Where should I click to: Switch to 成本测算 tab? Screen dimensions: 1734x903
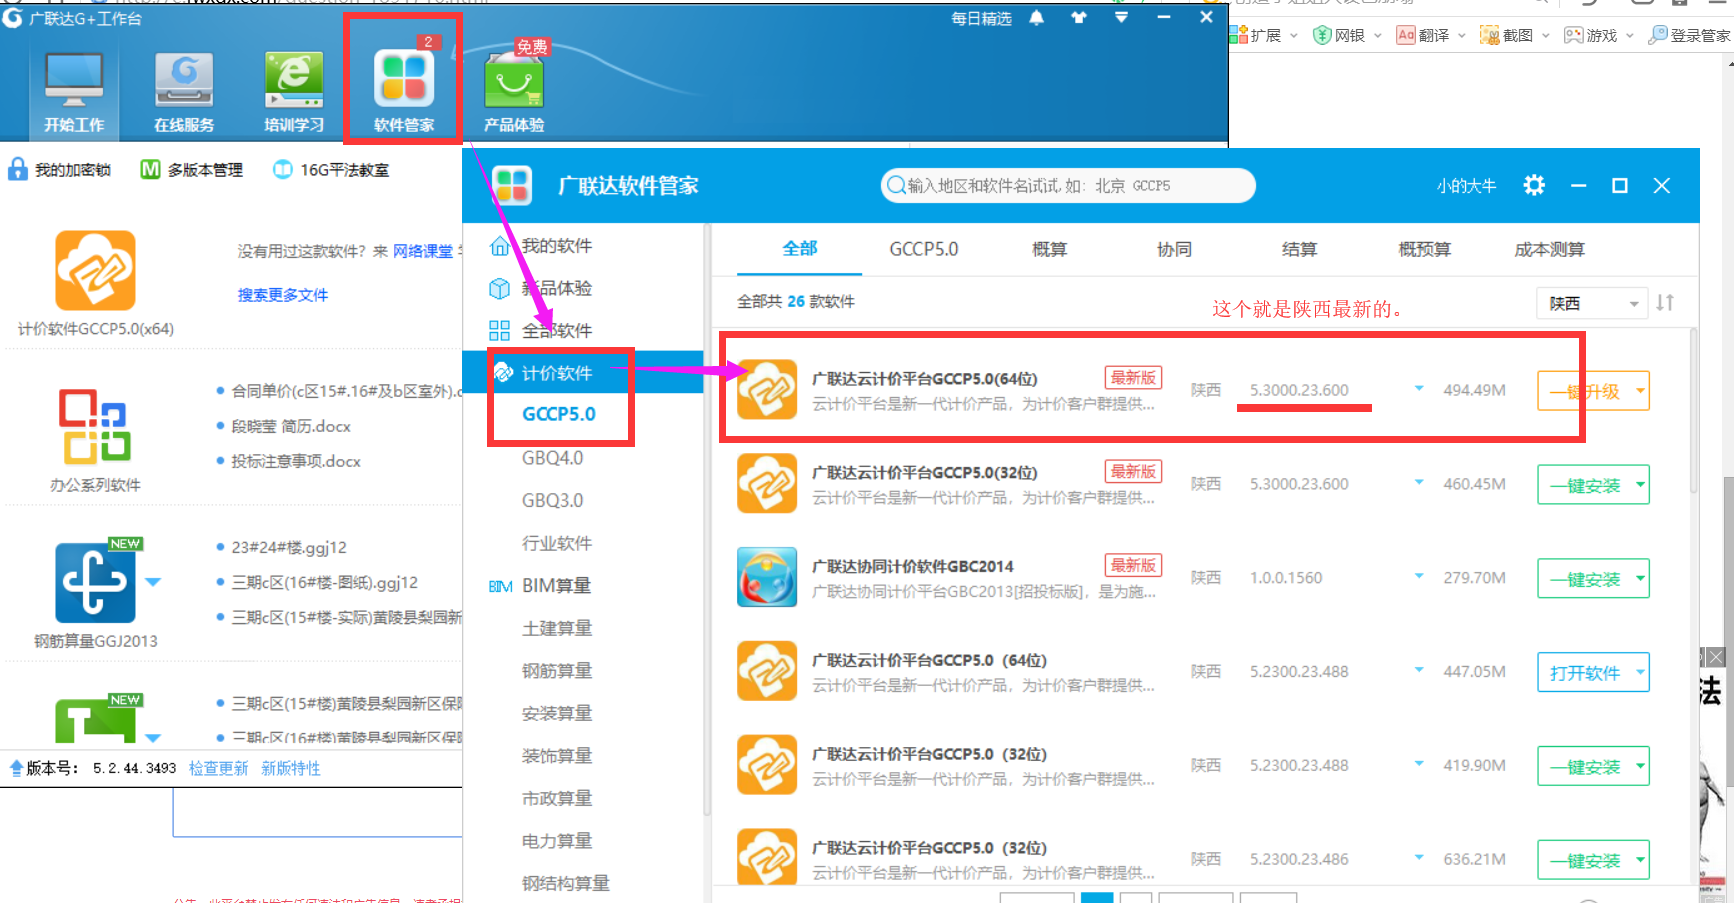tap(1549, 249)
